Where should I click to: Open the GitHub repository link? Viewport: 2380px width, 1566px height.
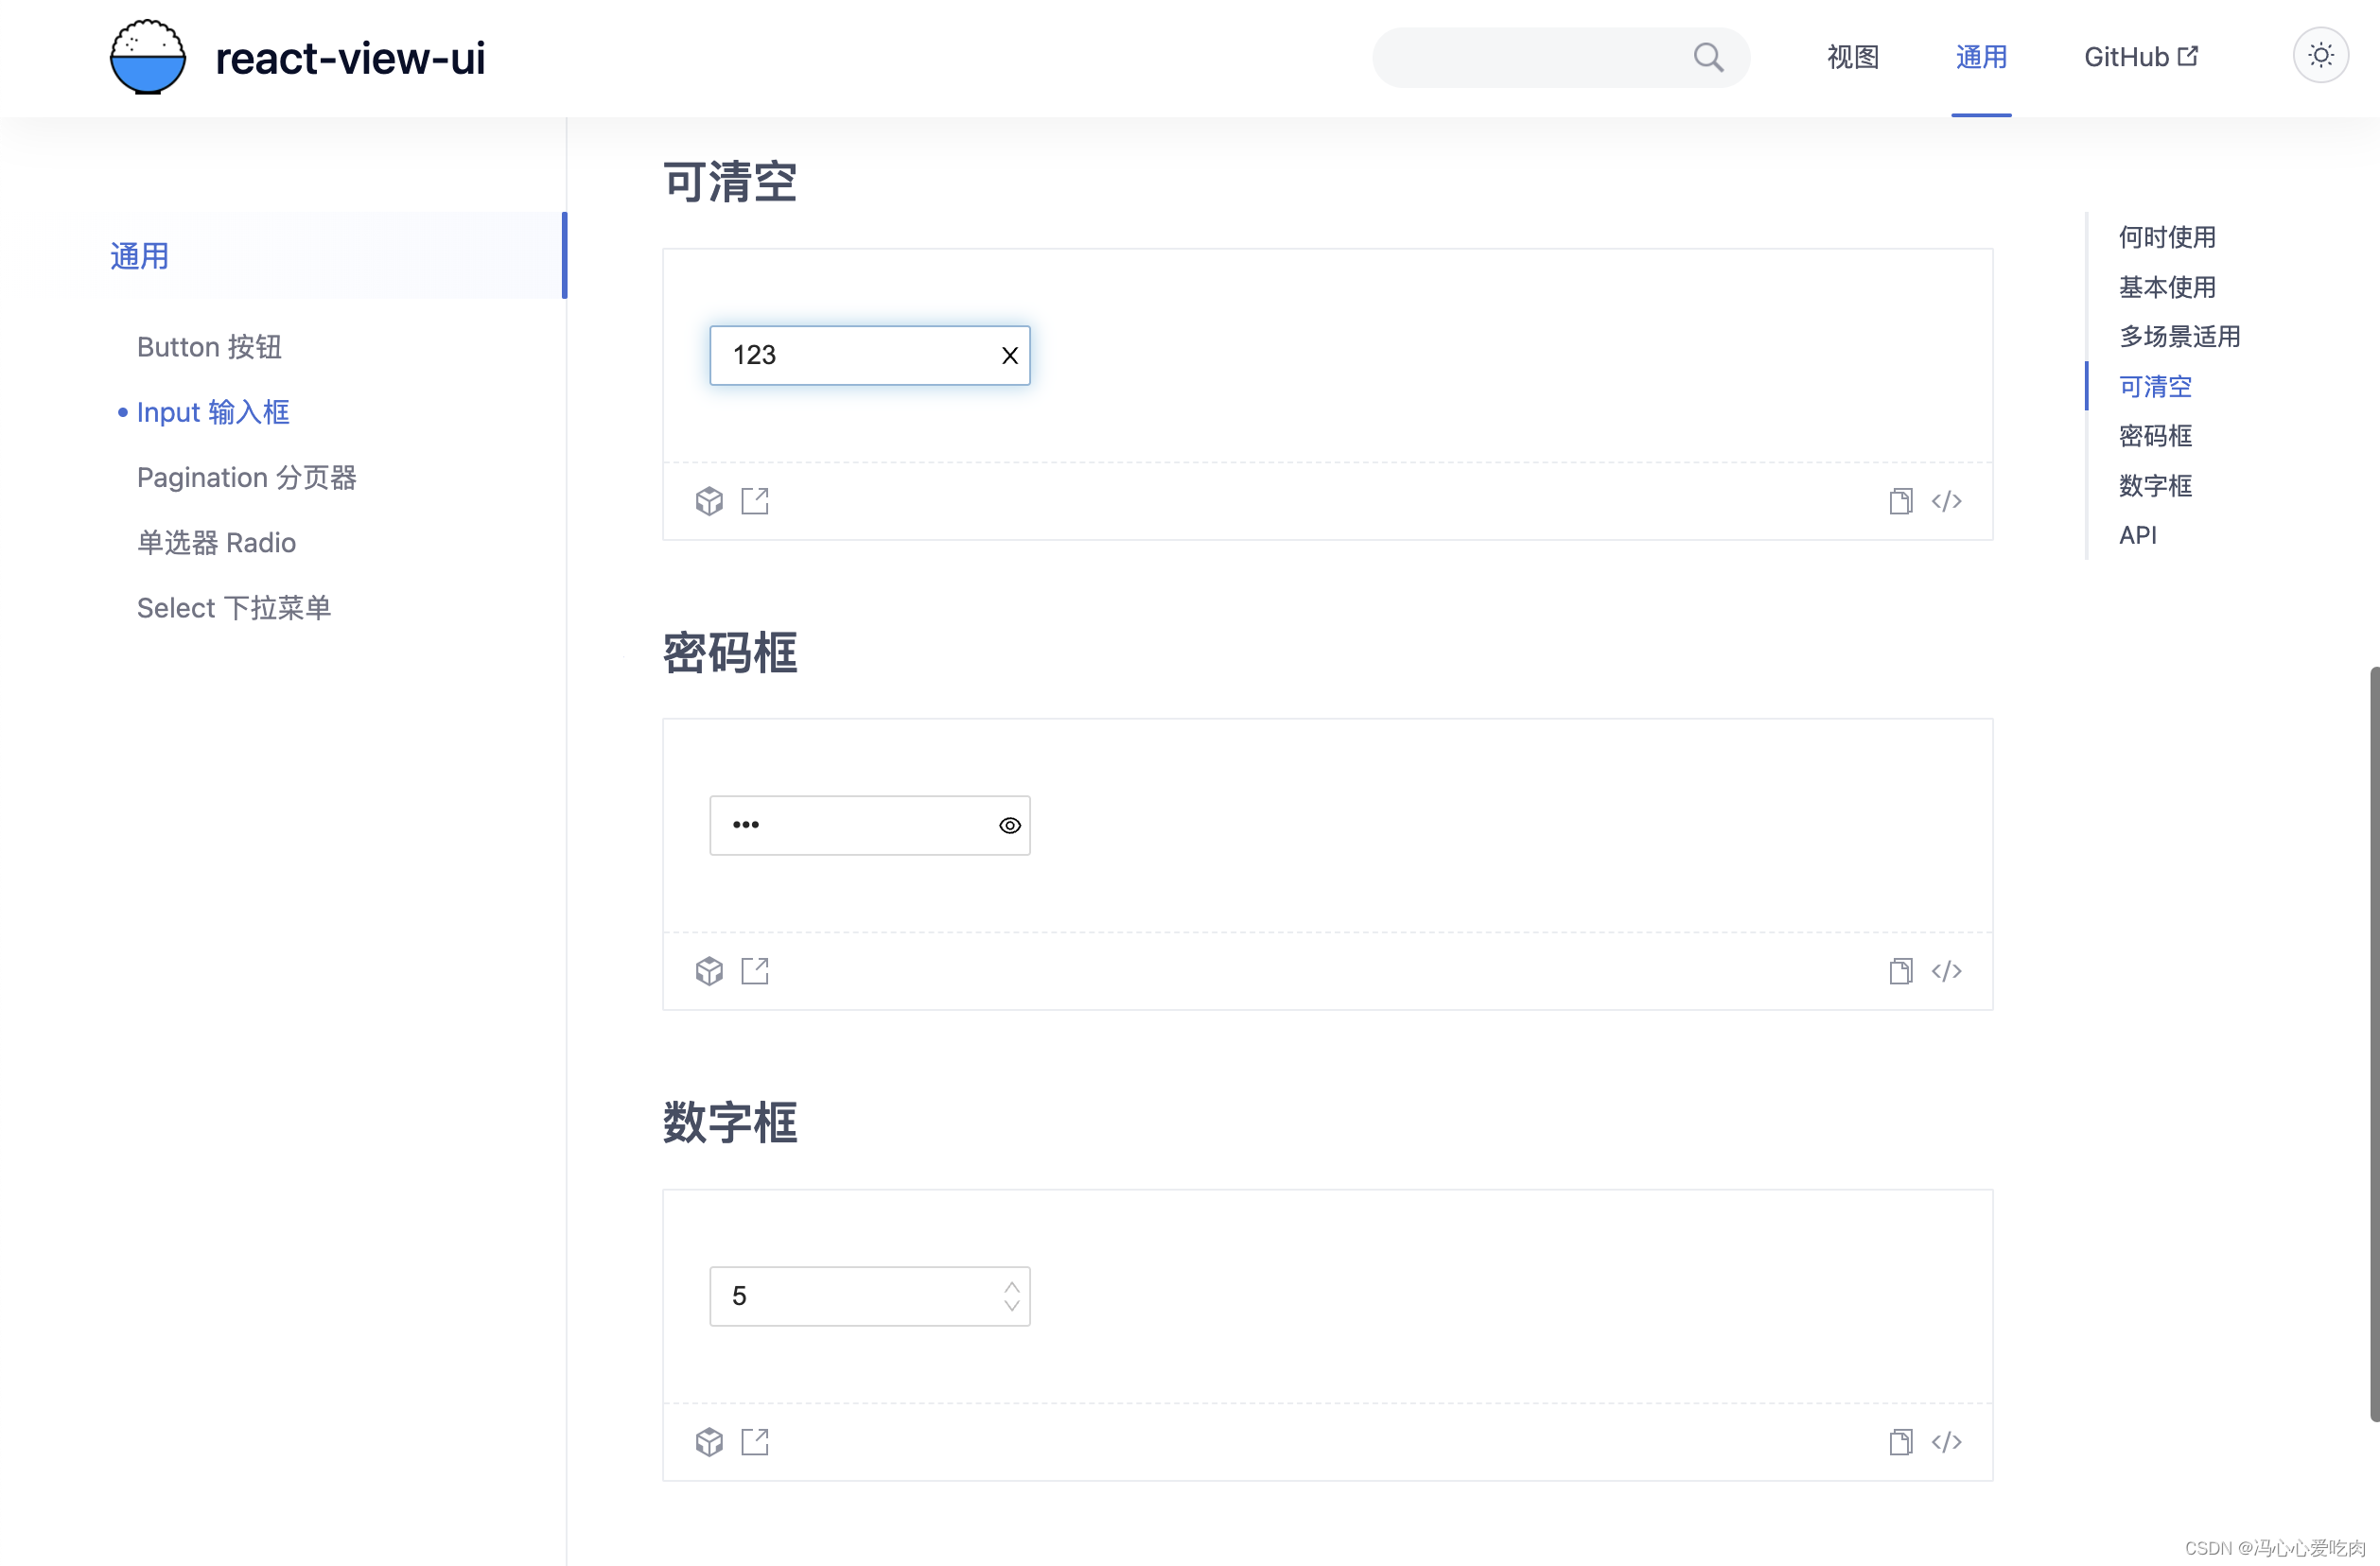(x=2138, y=57)
